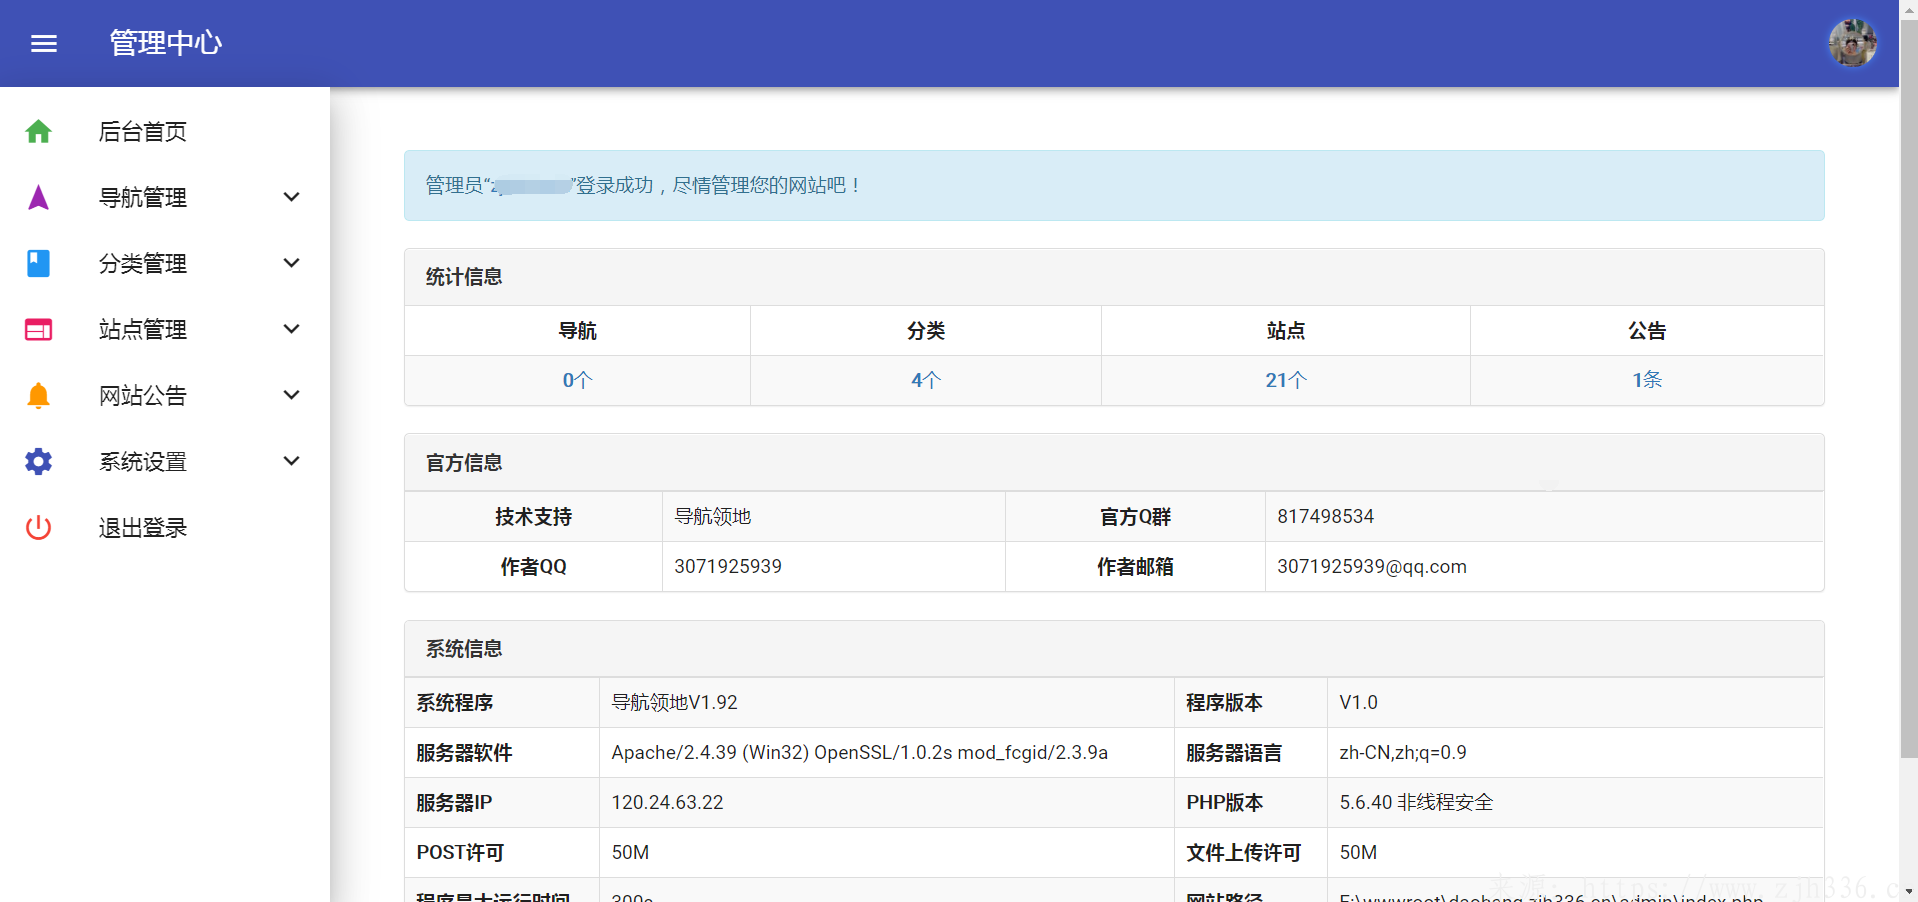Click the orange bell announcement icon
The width and height of the screenshot is (1918, 902).
point(38,395)
